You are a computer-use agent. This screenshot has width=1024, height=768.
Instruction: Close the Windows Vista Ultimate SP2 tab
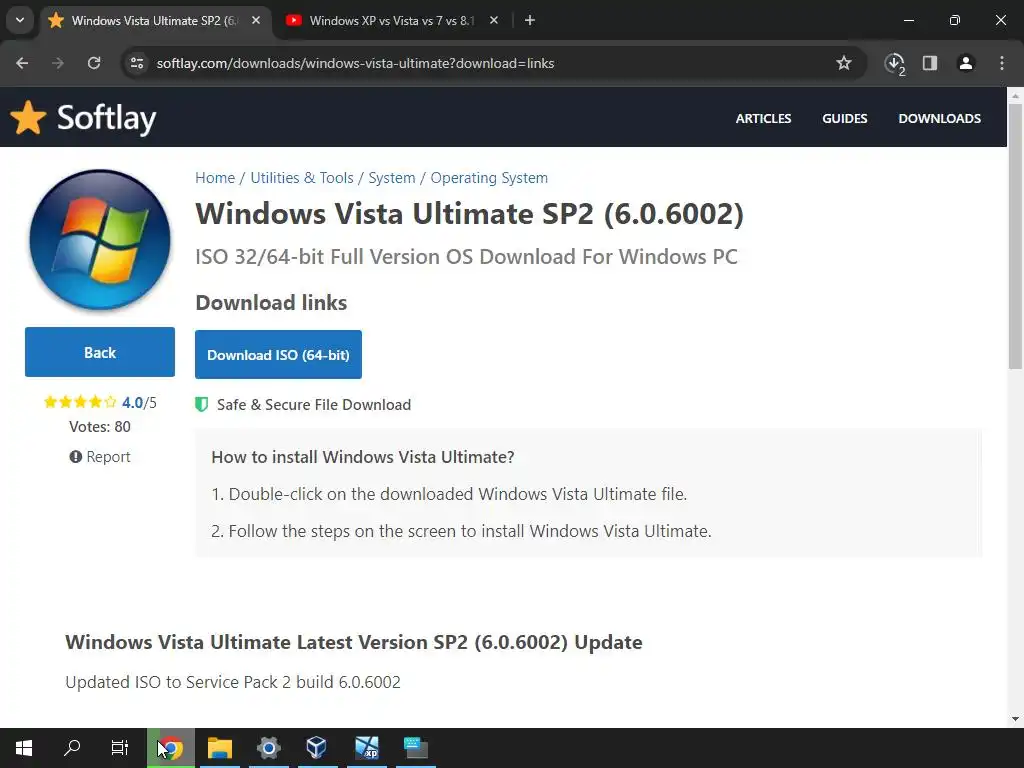(x=256, y=21)
